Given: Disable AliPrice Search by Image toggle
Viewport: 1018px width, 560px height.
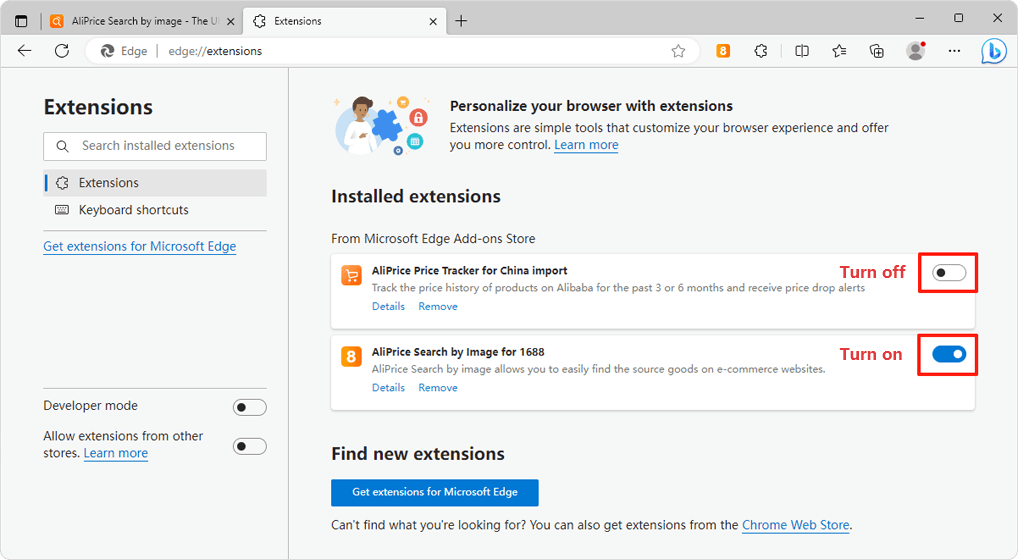Looking at the screenshot, I should (x=948, y=354).
